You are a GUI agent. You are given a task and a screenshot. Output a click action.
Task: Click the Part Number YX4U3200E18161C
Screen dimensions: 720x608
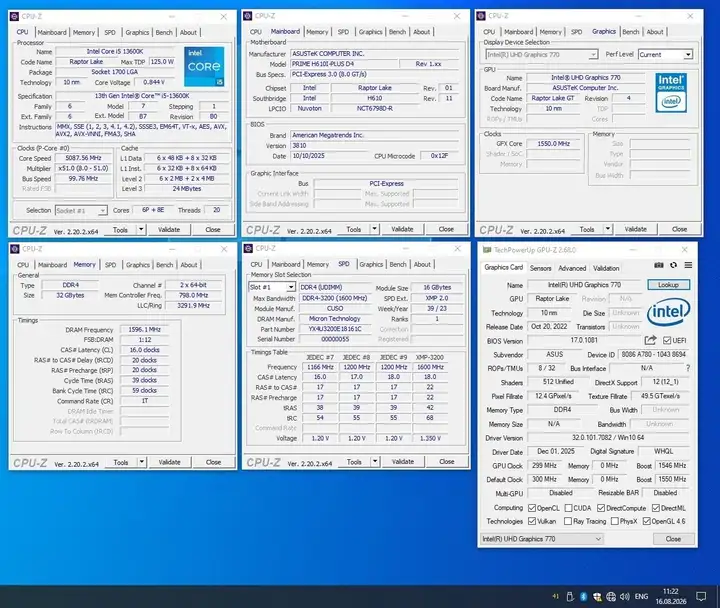335,329
